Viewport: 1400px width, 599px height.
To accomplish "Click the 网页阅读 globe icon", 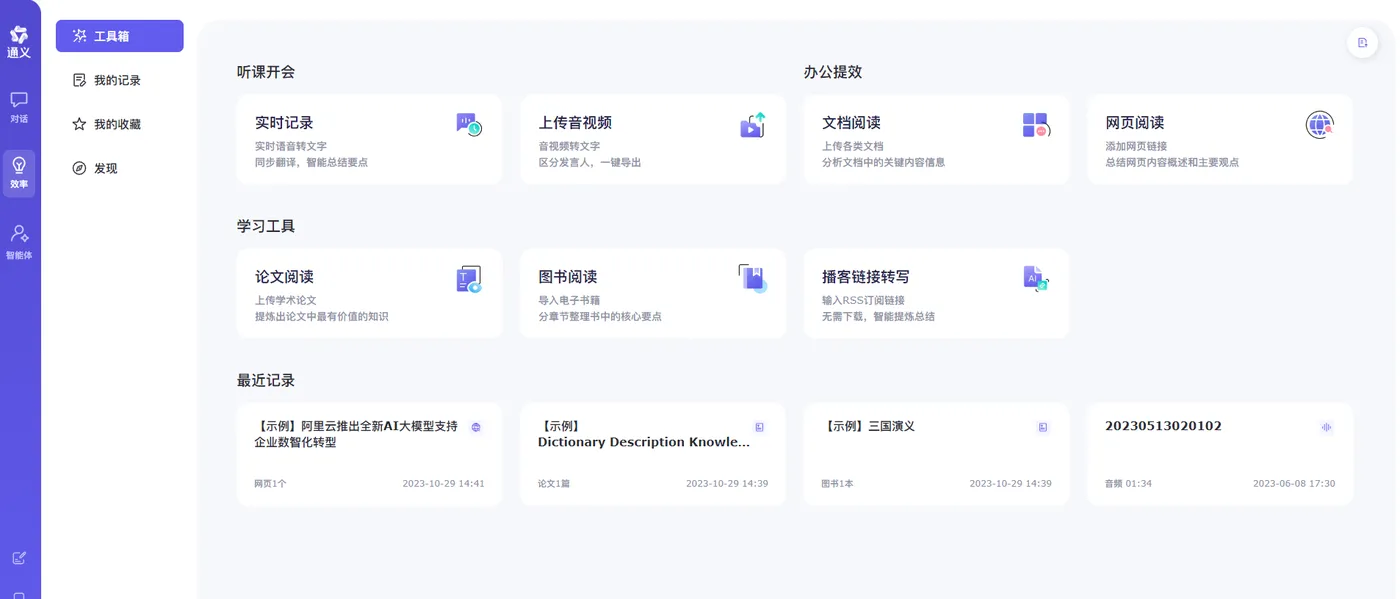I will pyautogui.click(x=1320, y=125).
